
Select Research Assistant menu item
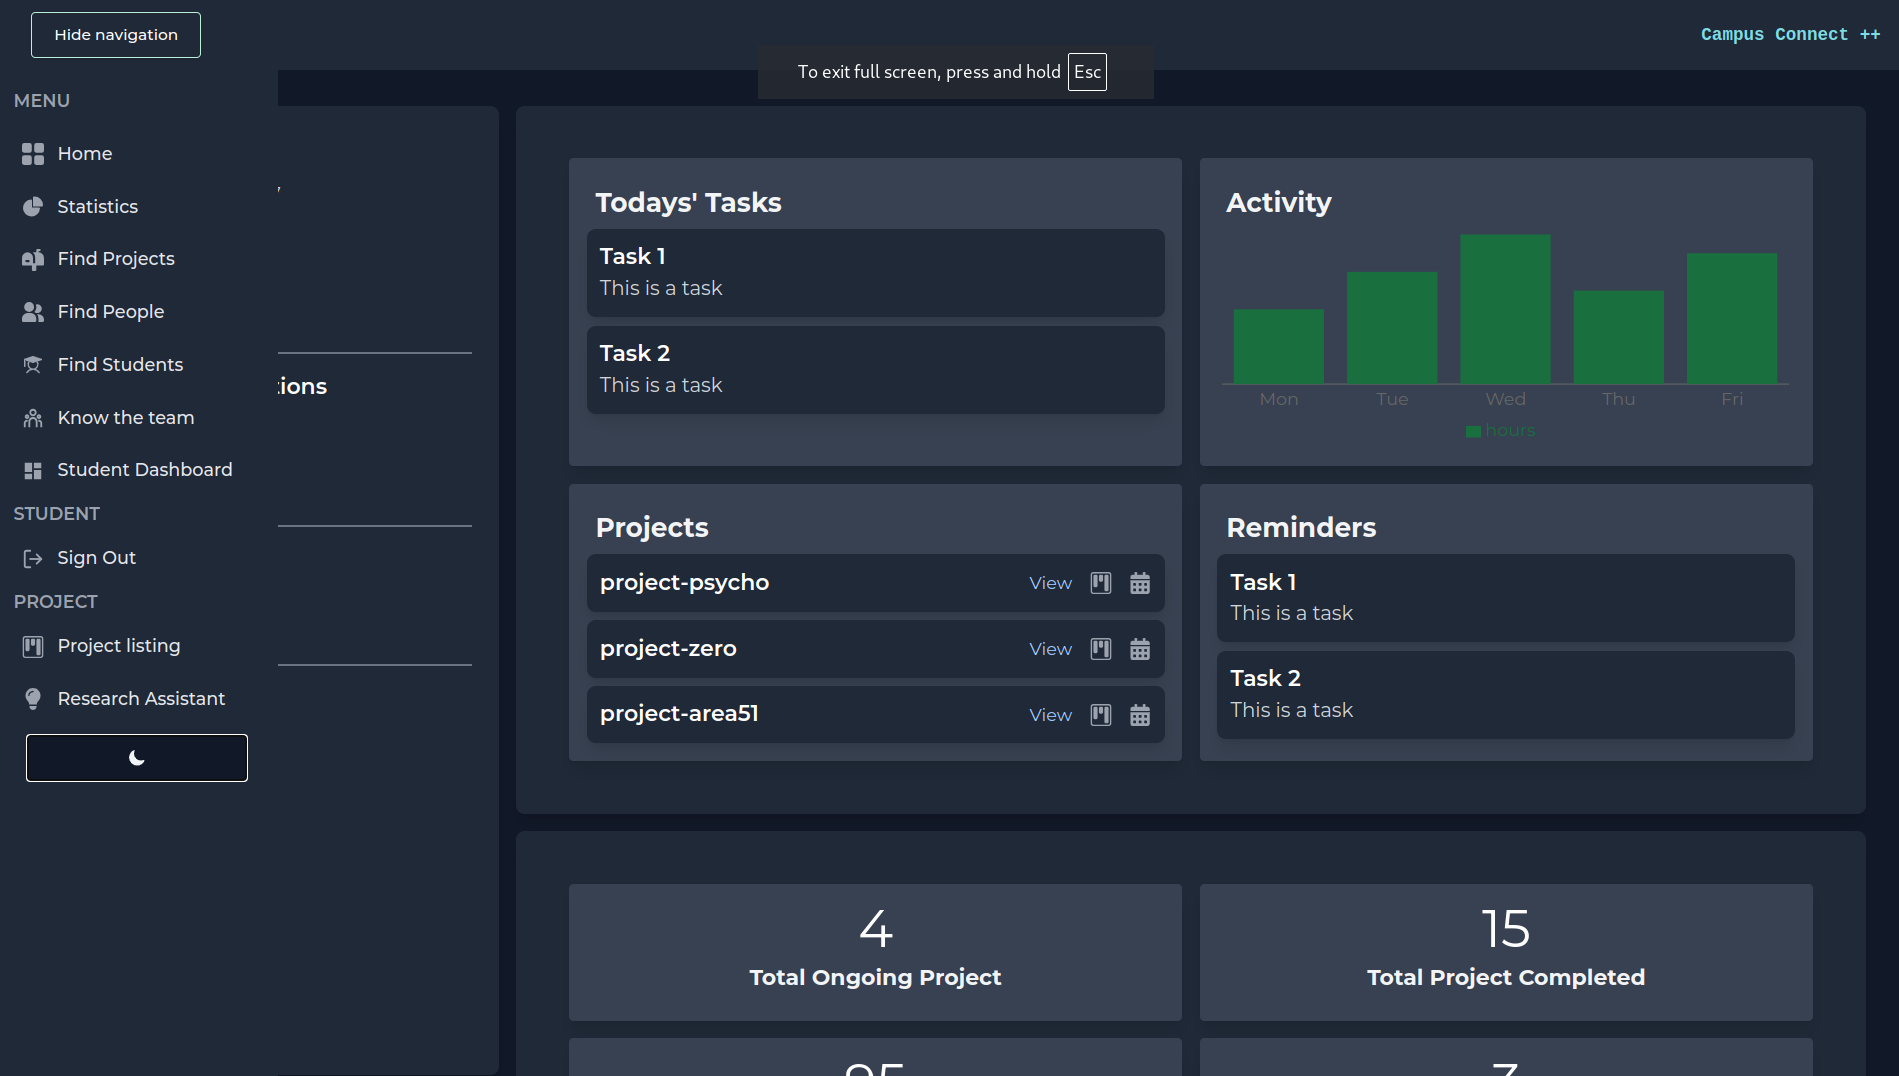coord(139,699)
